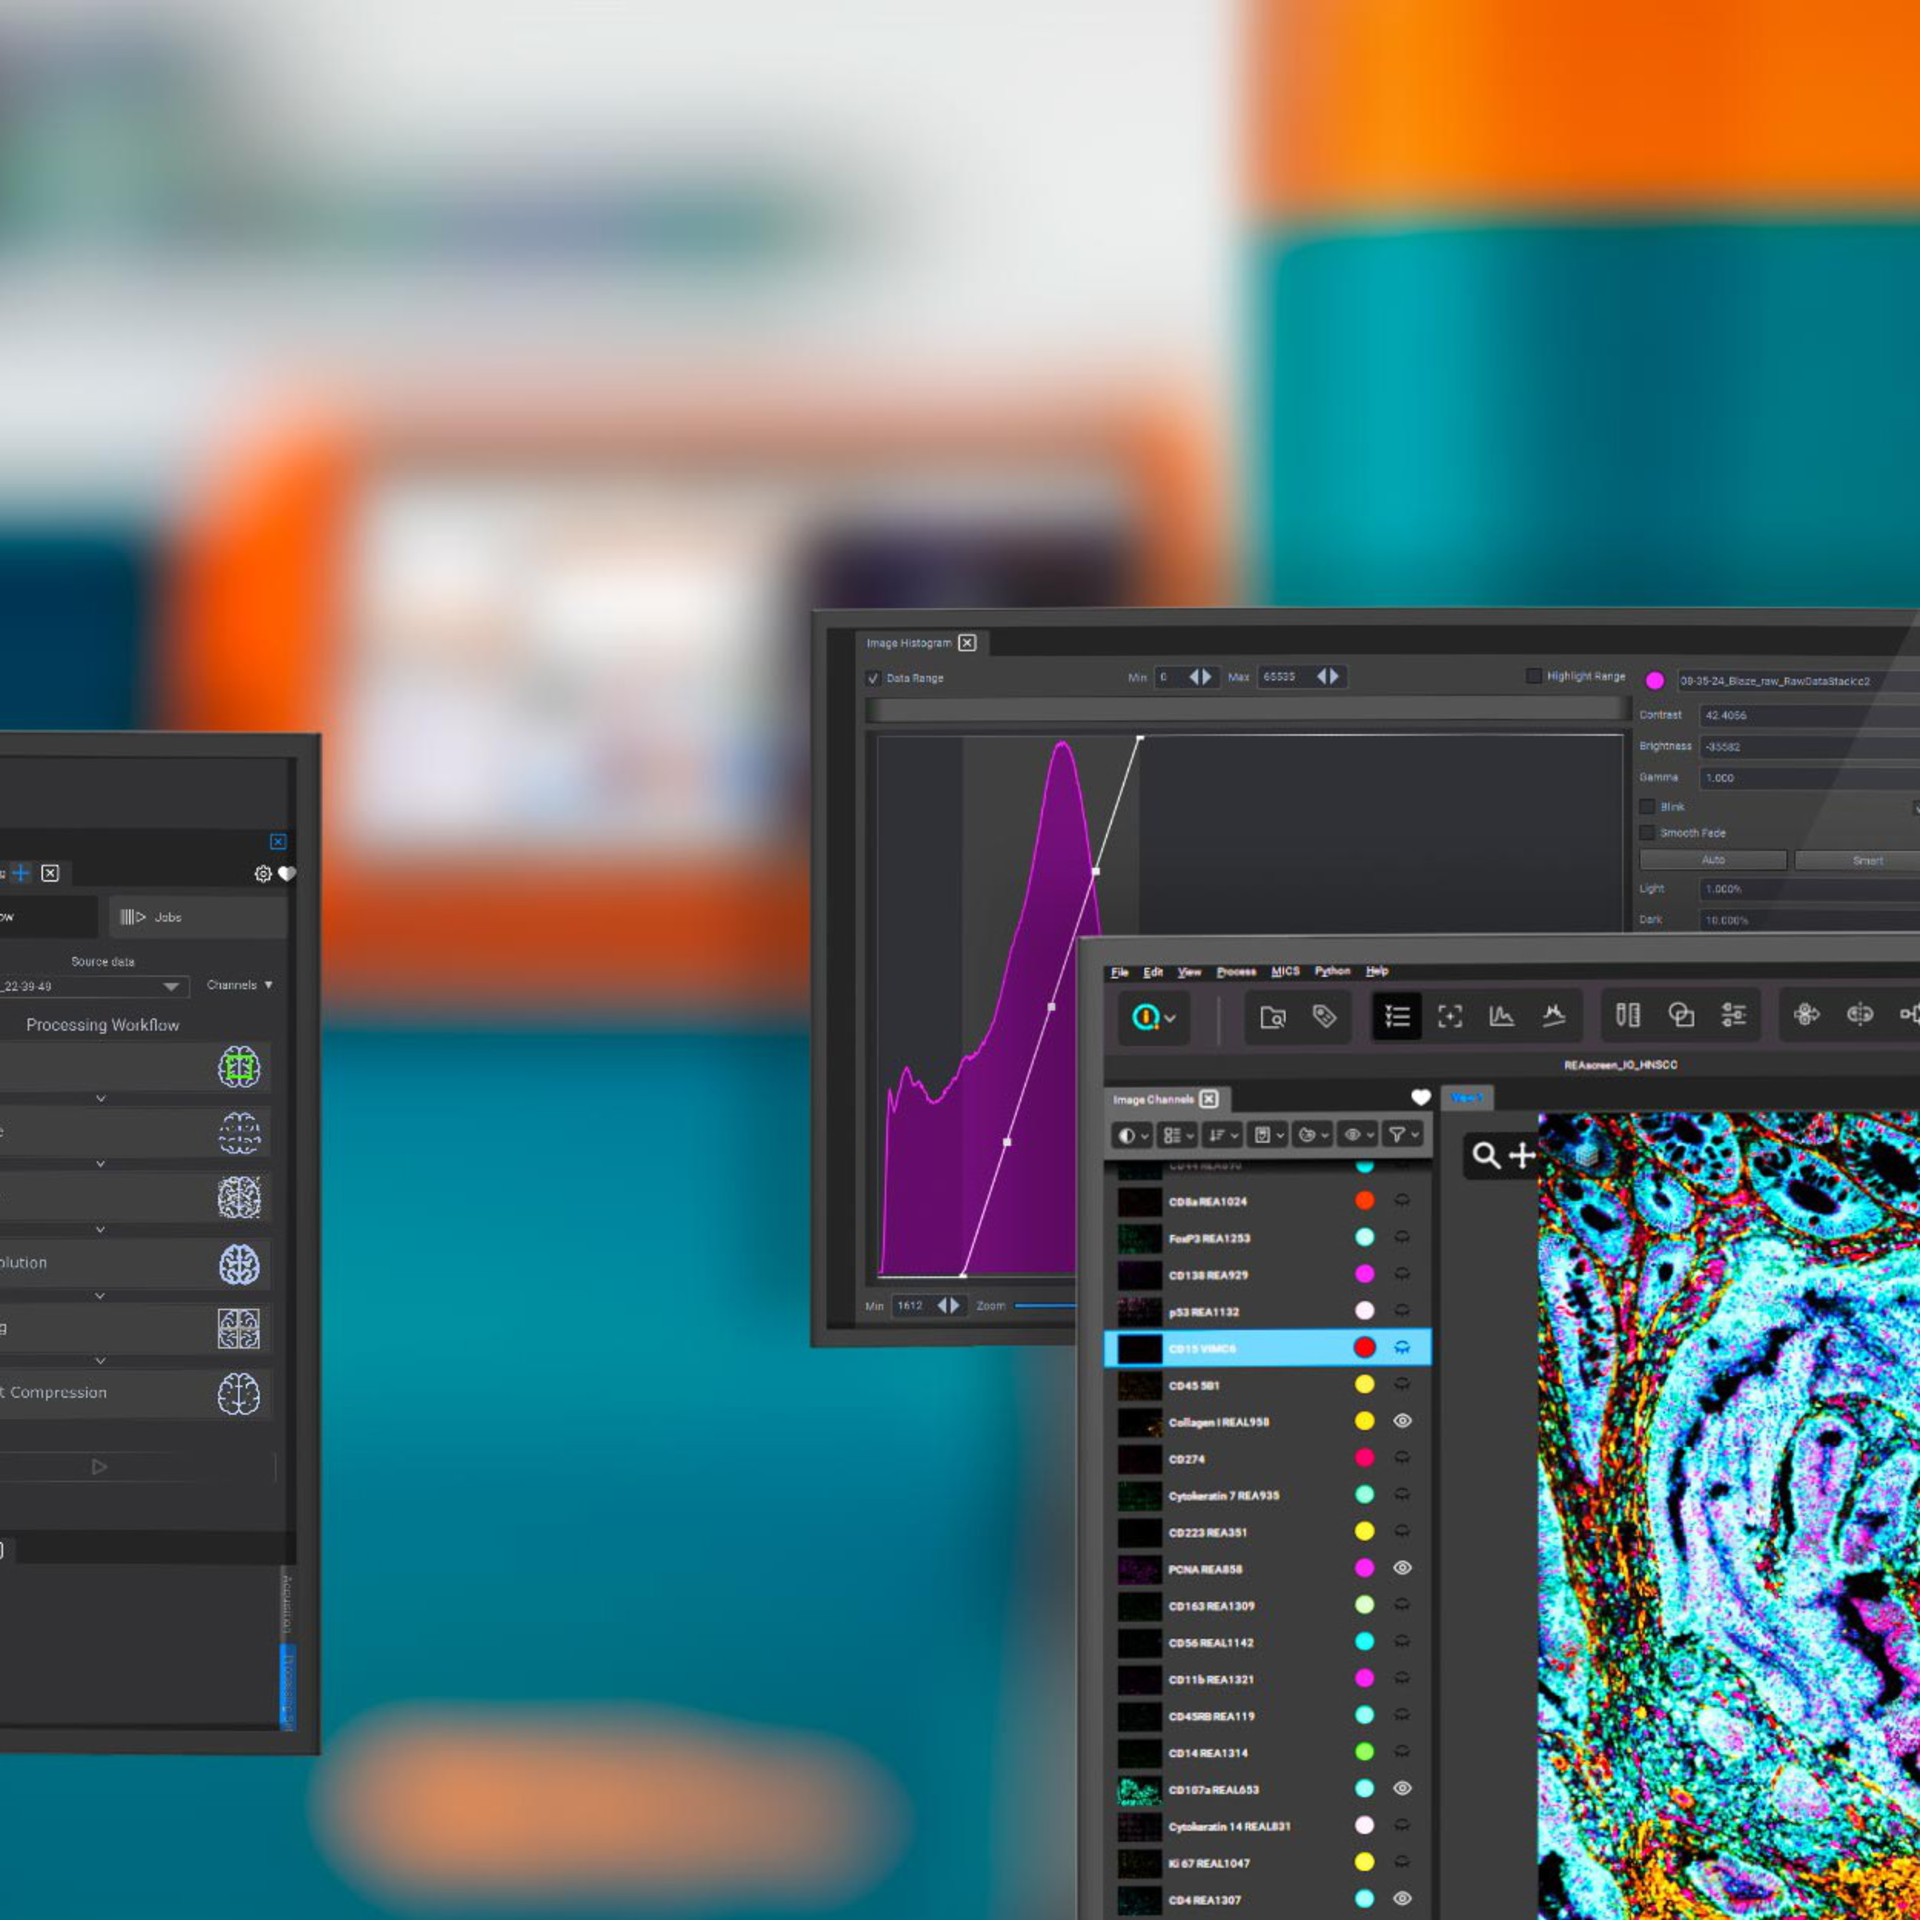Open the list view options dropdown

[x=1178, y=1135]
